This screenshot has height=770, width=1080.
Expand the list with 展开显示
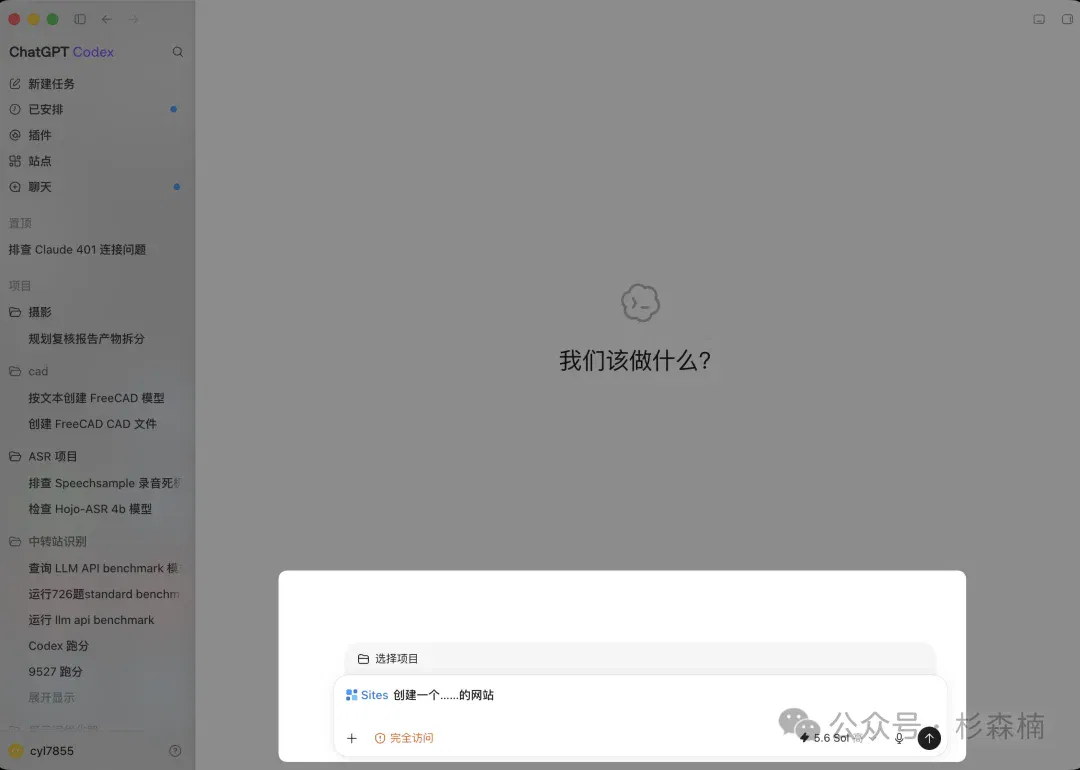[52, 698]
